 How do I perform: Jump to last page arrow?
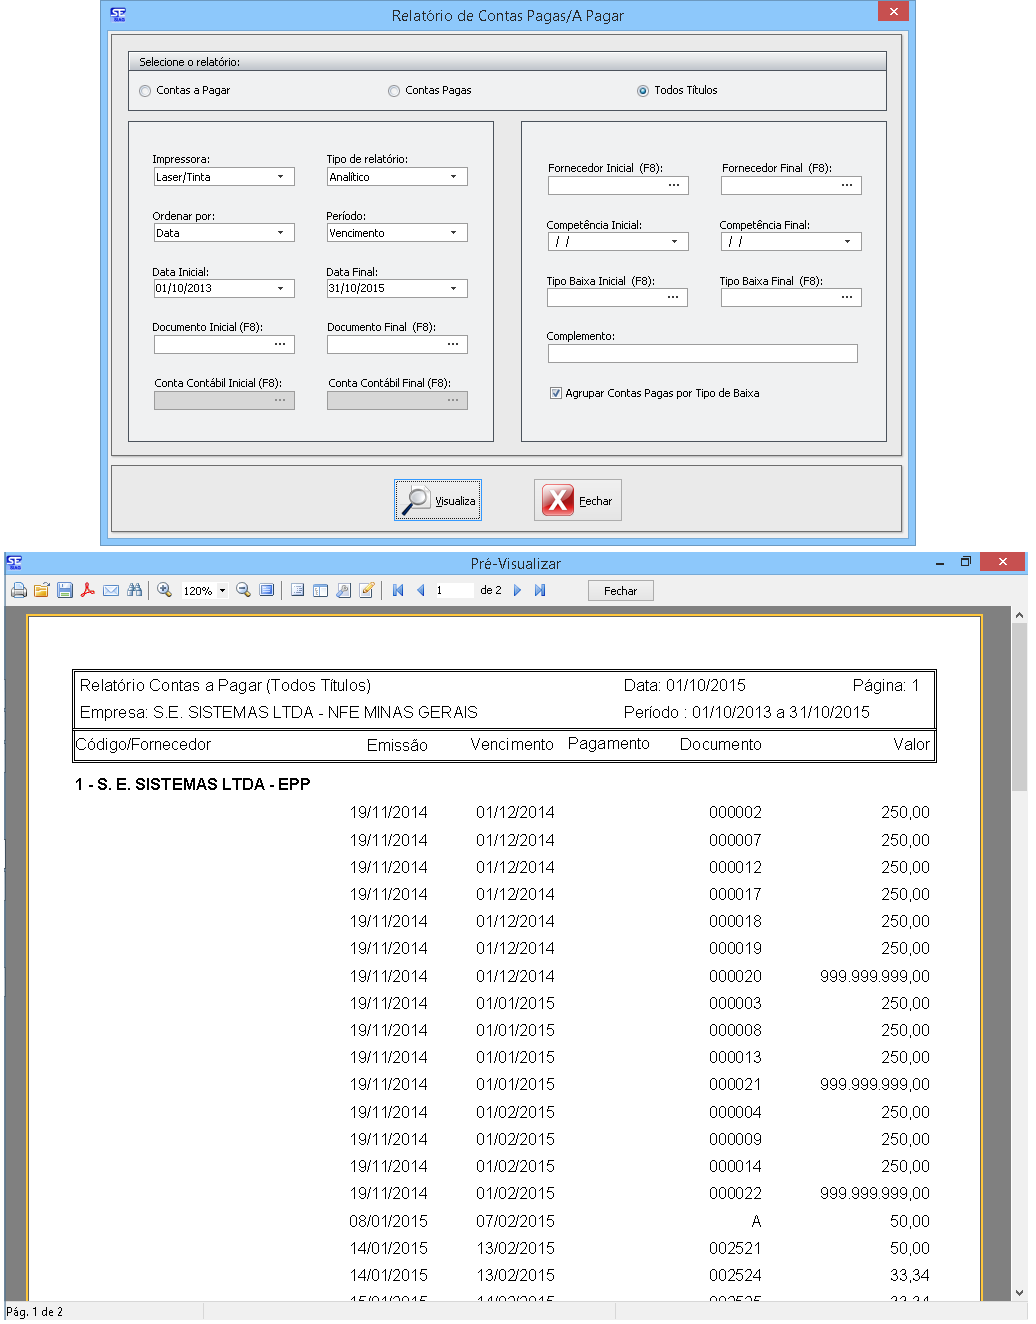(540, 591)
